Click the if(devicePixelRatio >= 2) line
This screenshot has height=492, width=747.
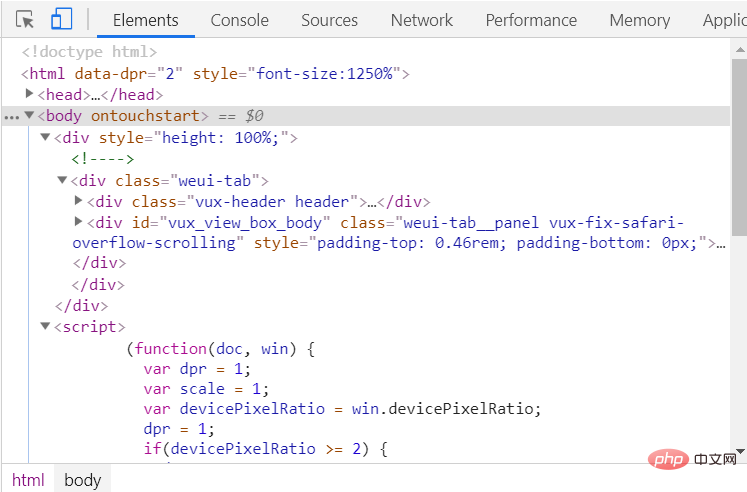tap(265, 449)
